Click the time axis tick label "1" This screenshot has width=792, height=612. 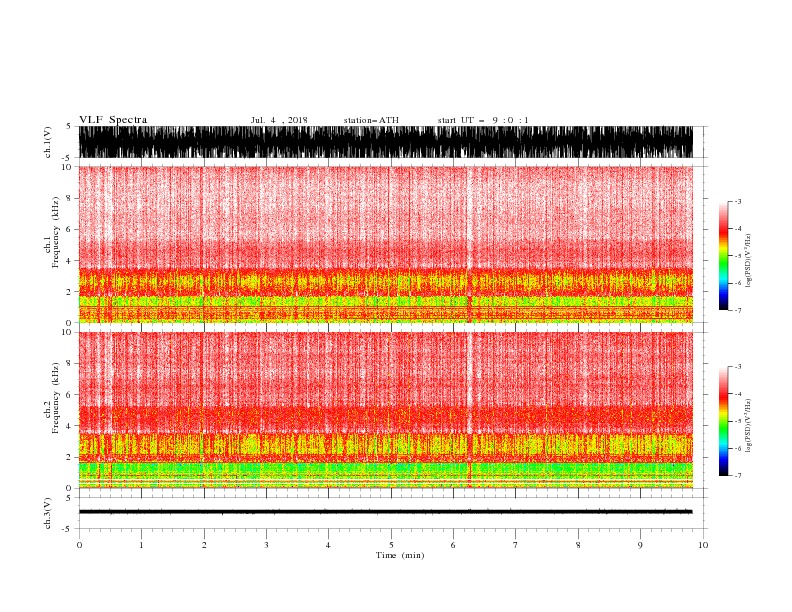coord(141,545)
